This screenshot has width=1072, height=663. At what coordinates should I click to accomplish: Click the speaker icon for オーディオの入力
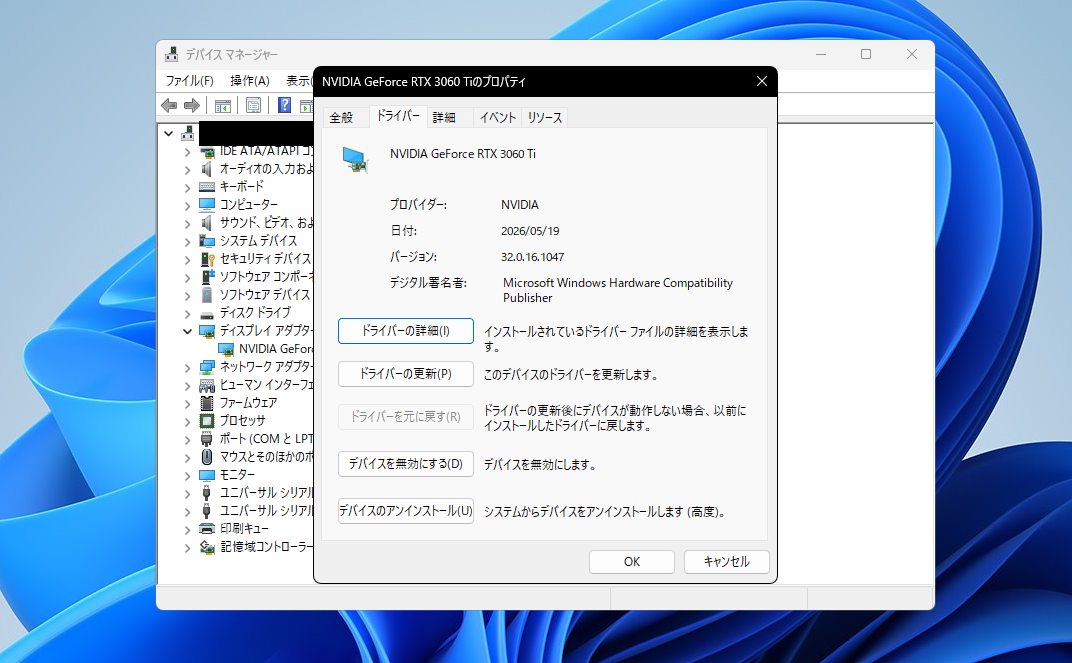206,169
